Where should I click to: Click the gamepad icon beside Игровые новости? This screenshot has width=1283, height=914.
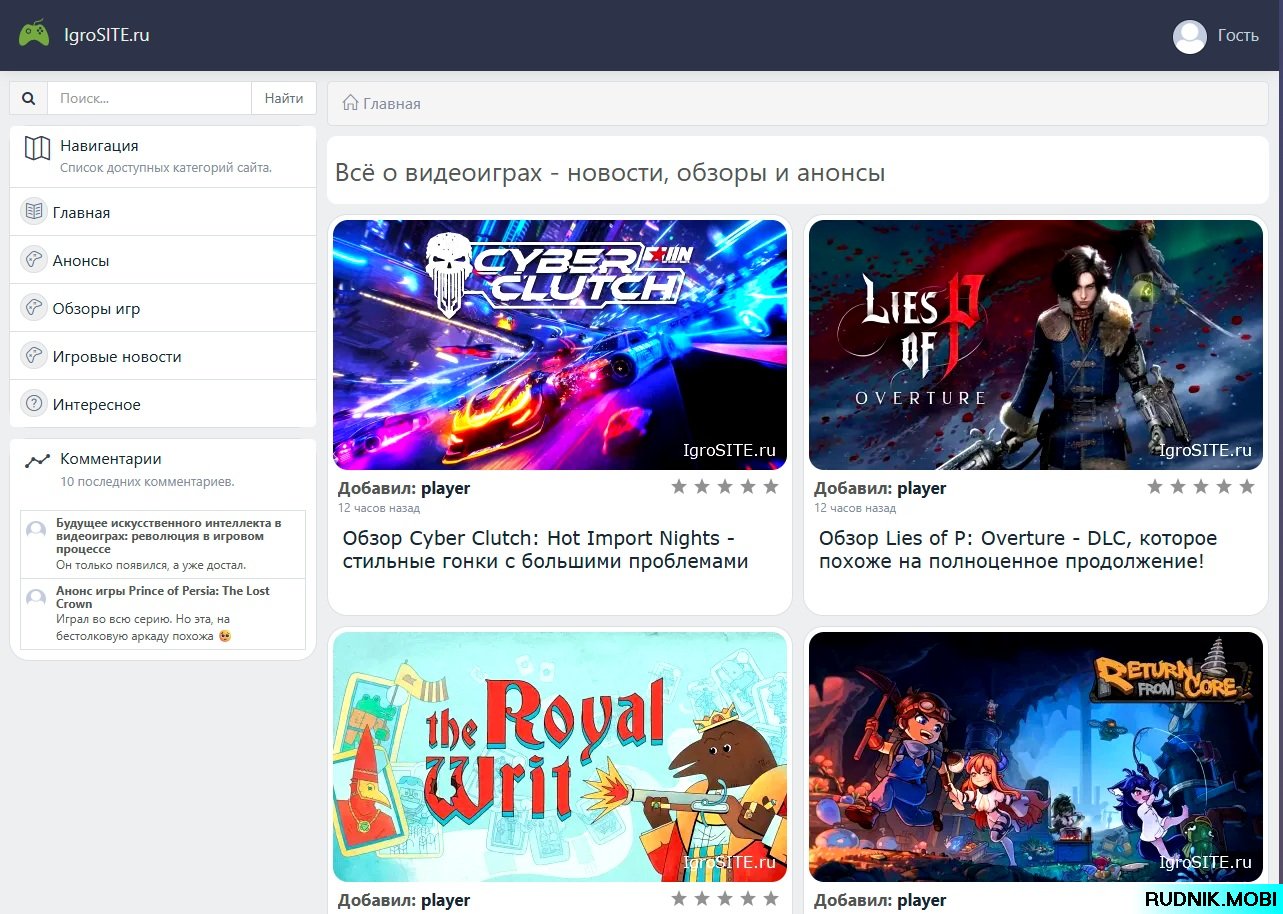(34, 356)
